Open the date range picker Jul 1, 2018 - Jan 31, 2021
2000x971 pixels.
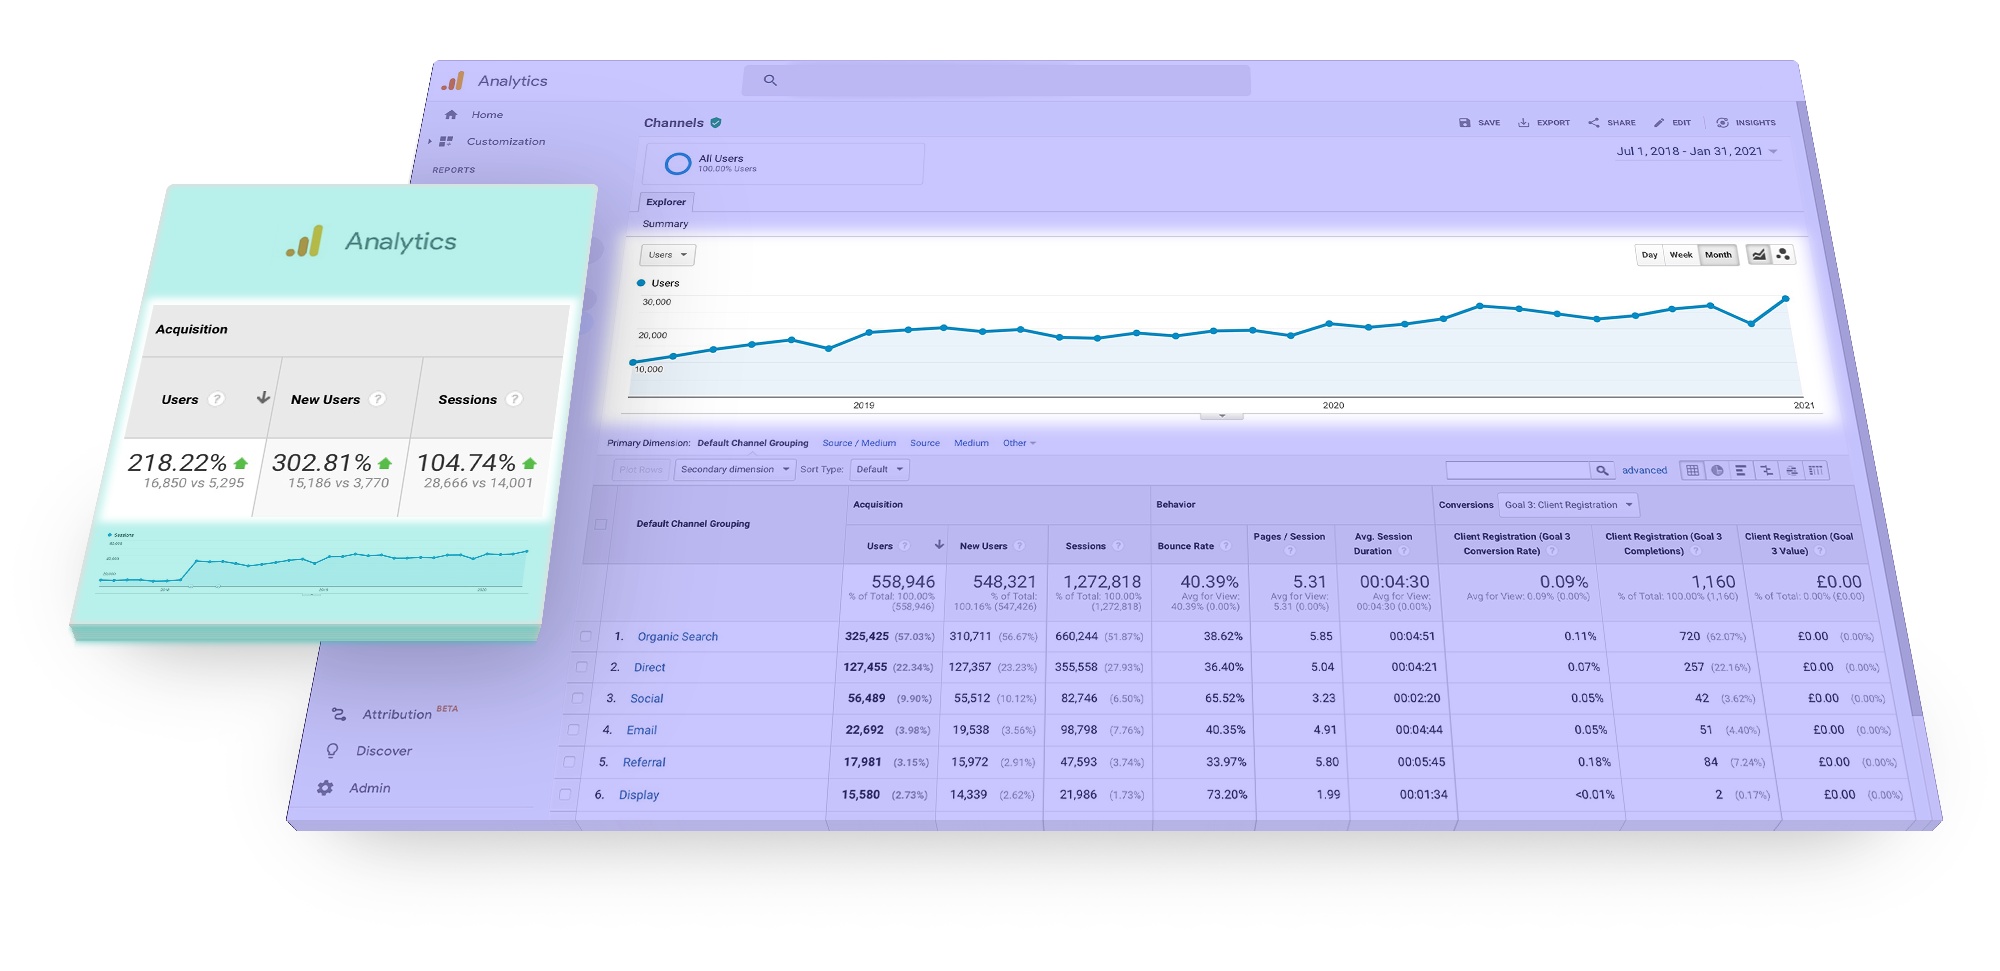[1697, 152]
